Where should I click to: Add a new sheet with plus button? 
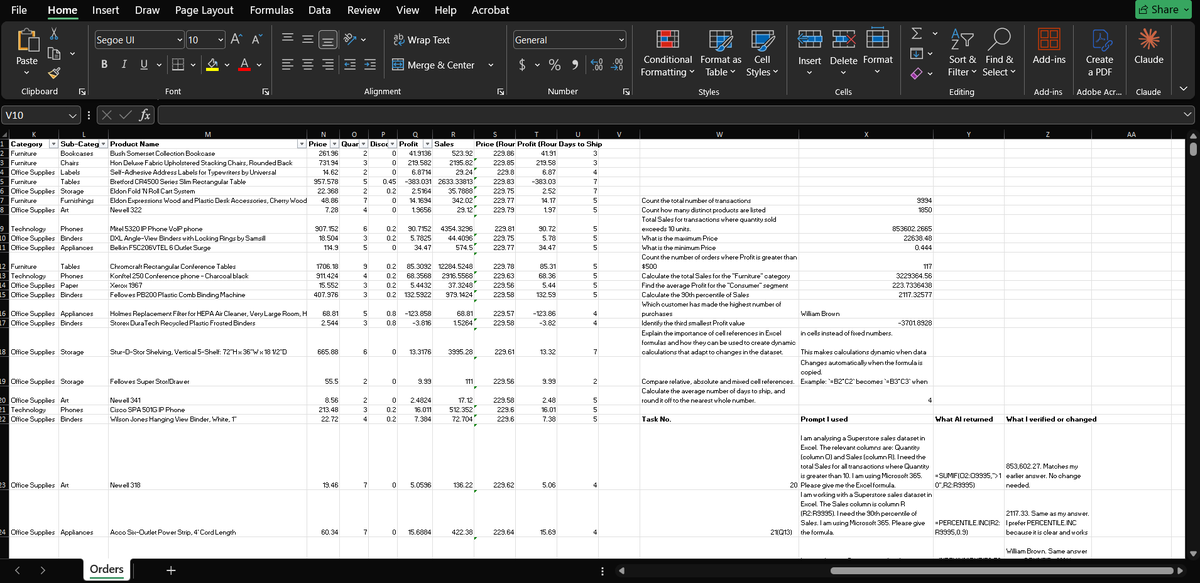click(x=170, y=569)
